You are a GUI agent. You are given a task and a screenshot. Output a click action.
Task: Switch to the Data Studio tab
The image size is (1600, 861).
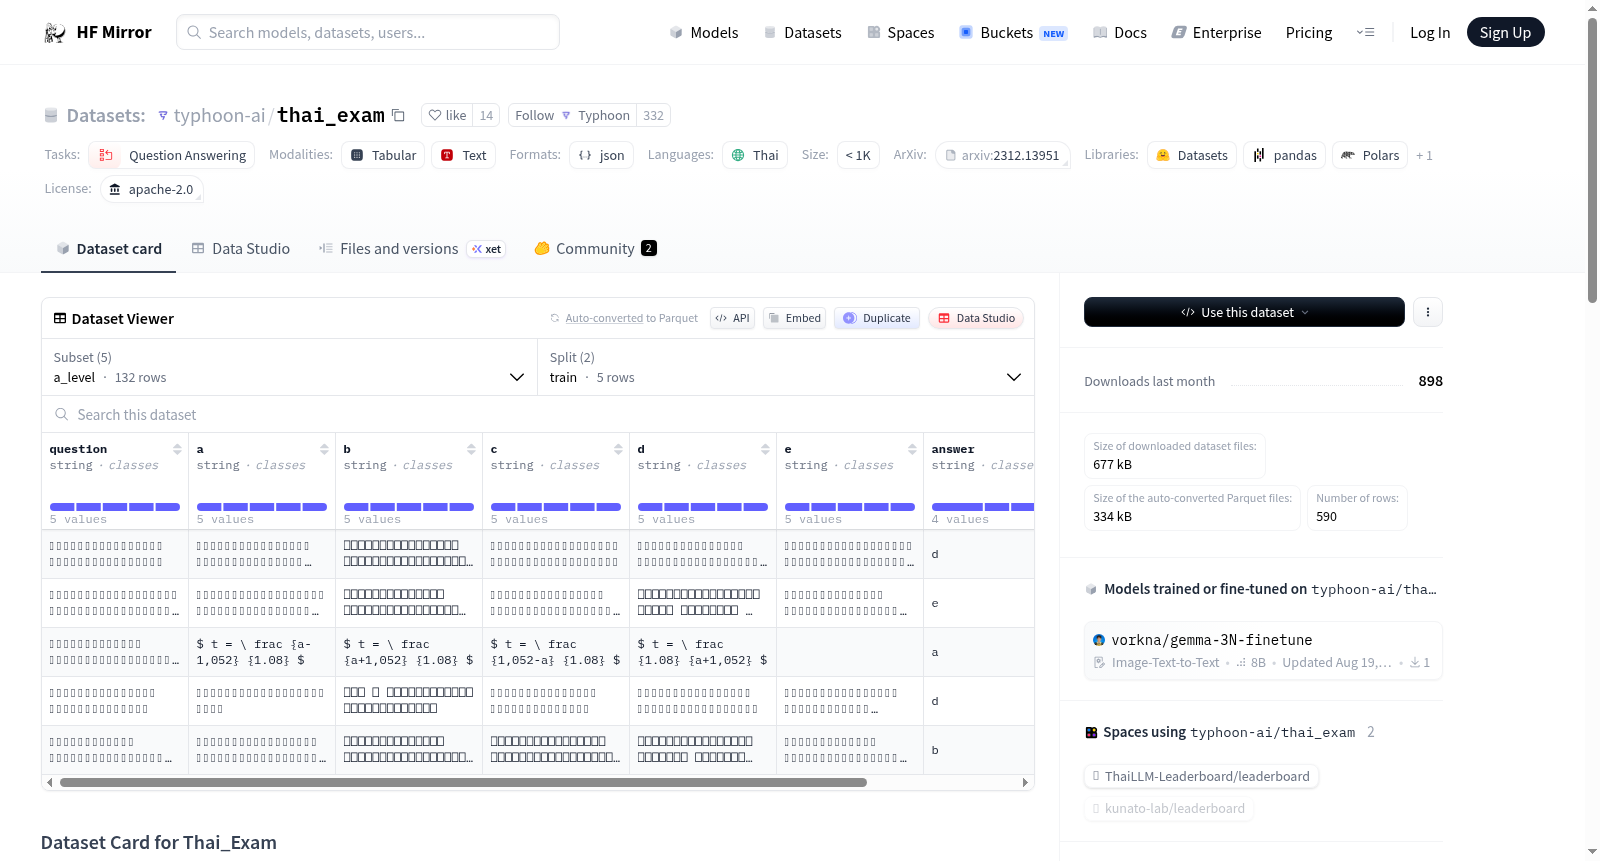pyautogui.click(x=241, y=249)
